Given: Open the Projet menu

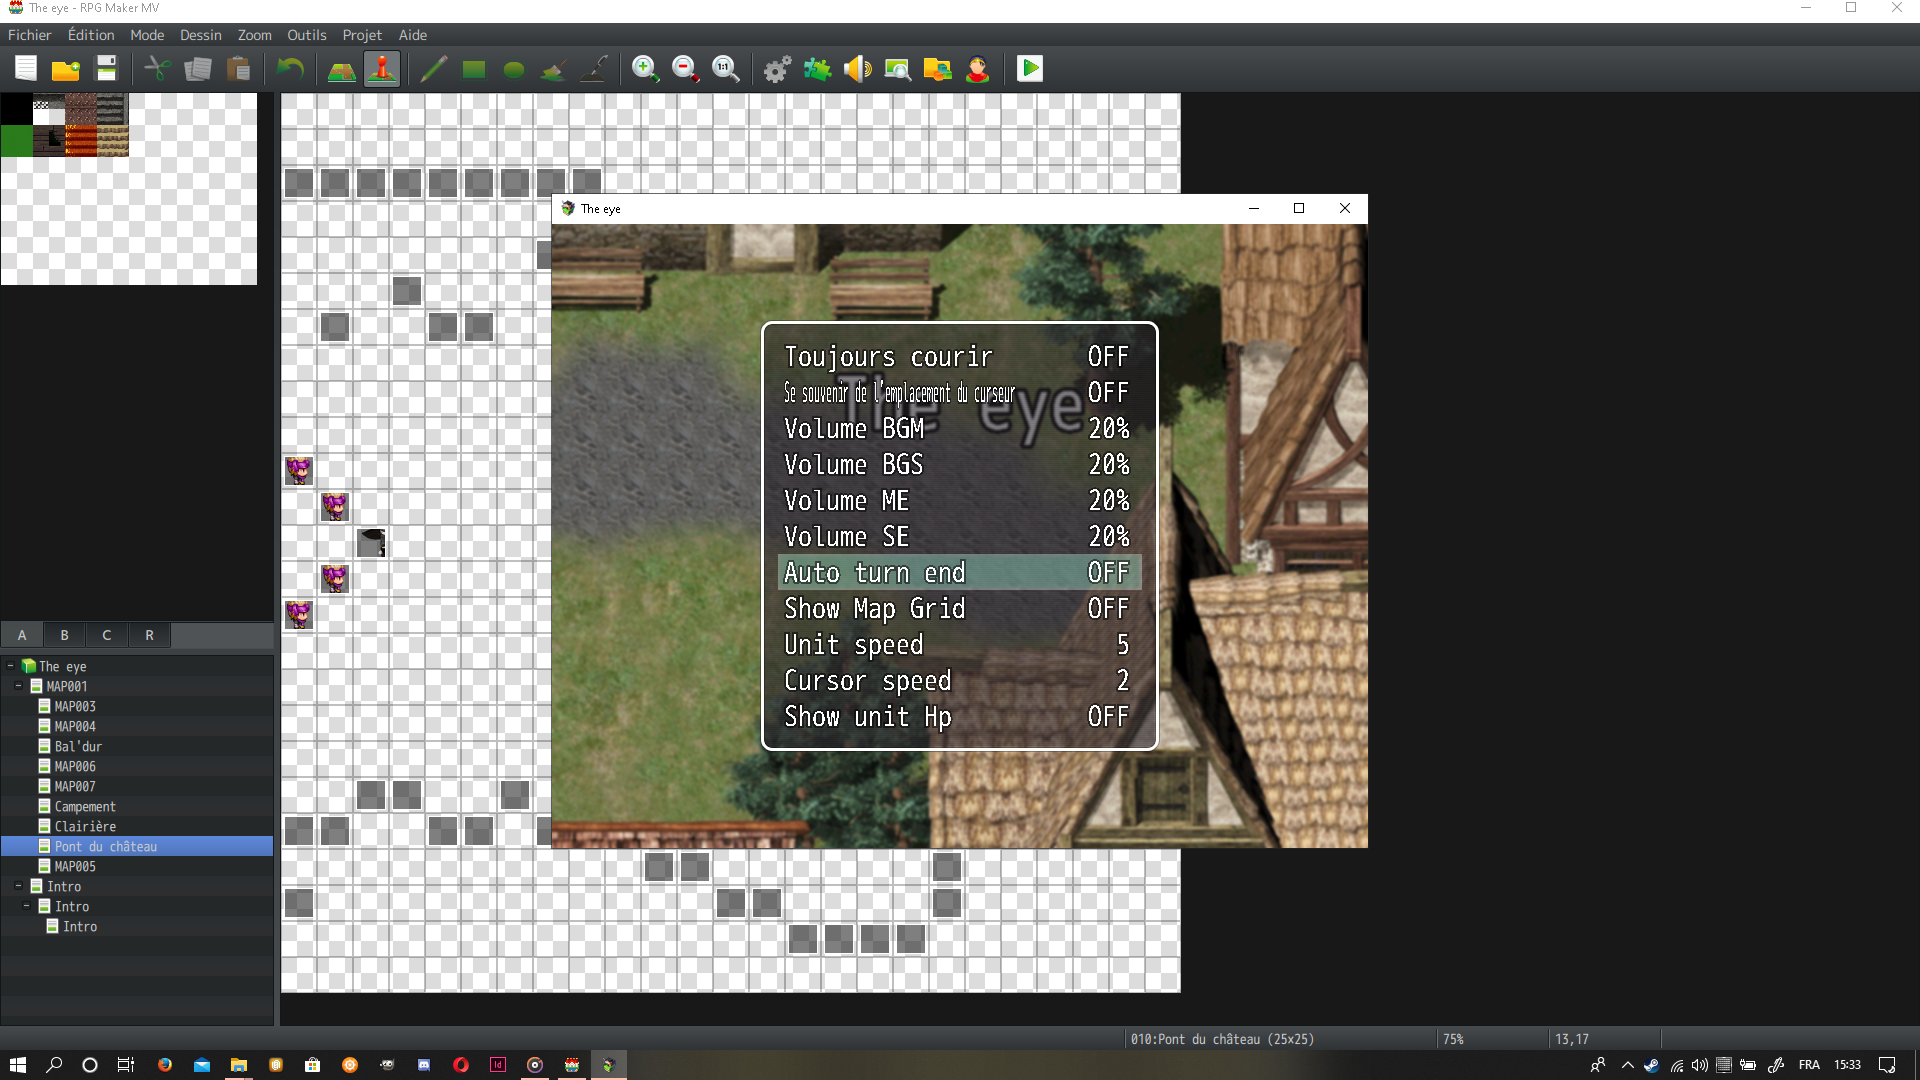Looking at the screenshot, I should click(x=362, y=35).
